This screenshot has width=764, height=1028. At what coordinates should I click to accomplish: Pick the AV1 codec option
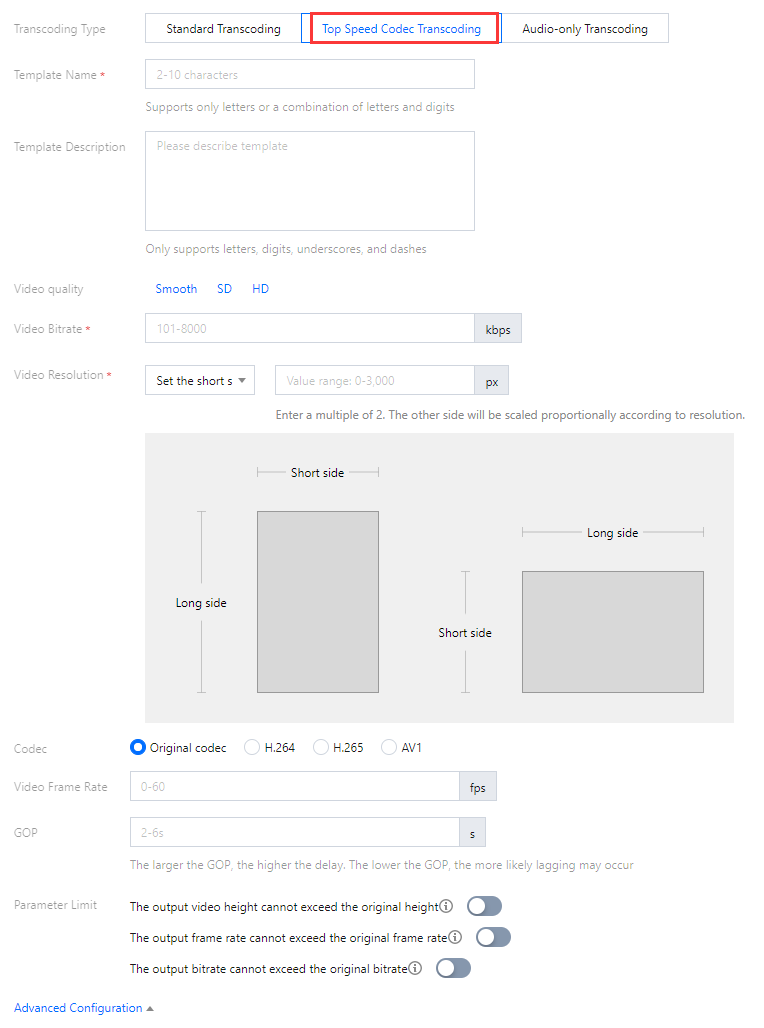point(389,748)
